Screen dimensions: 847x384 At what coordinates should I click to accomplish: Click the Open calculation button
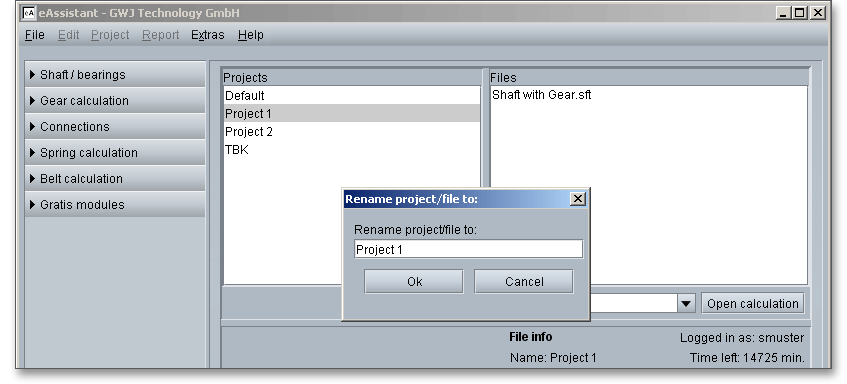pos(752,304)
